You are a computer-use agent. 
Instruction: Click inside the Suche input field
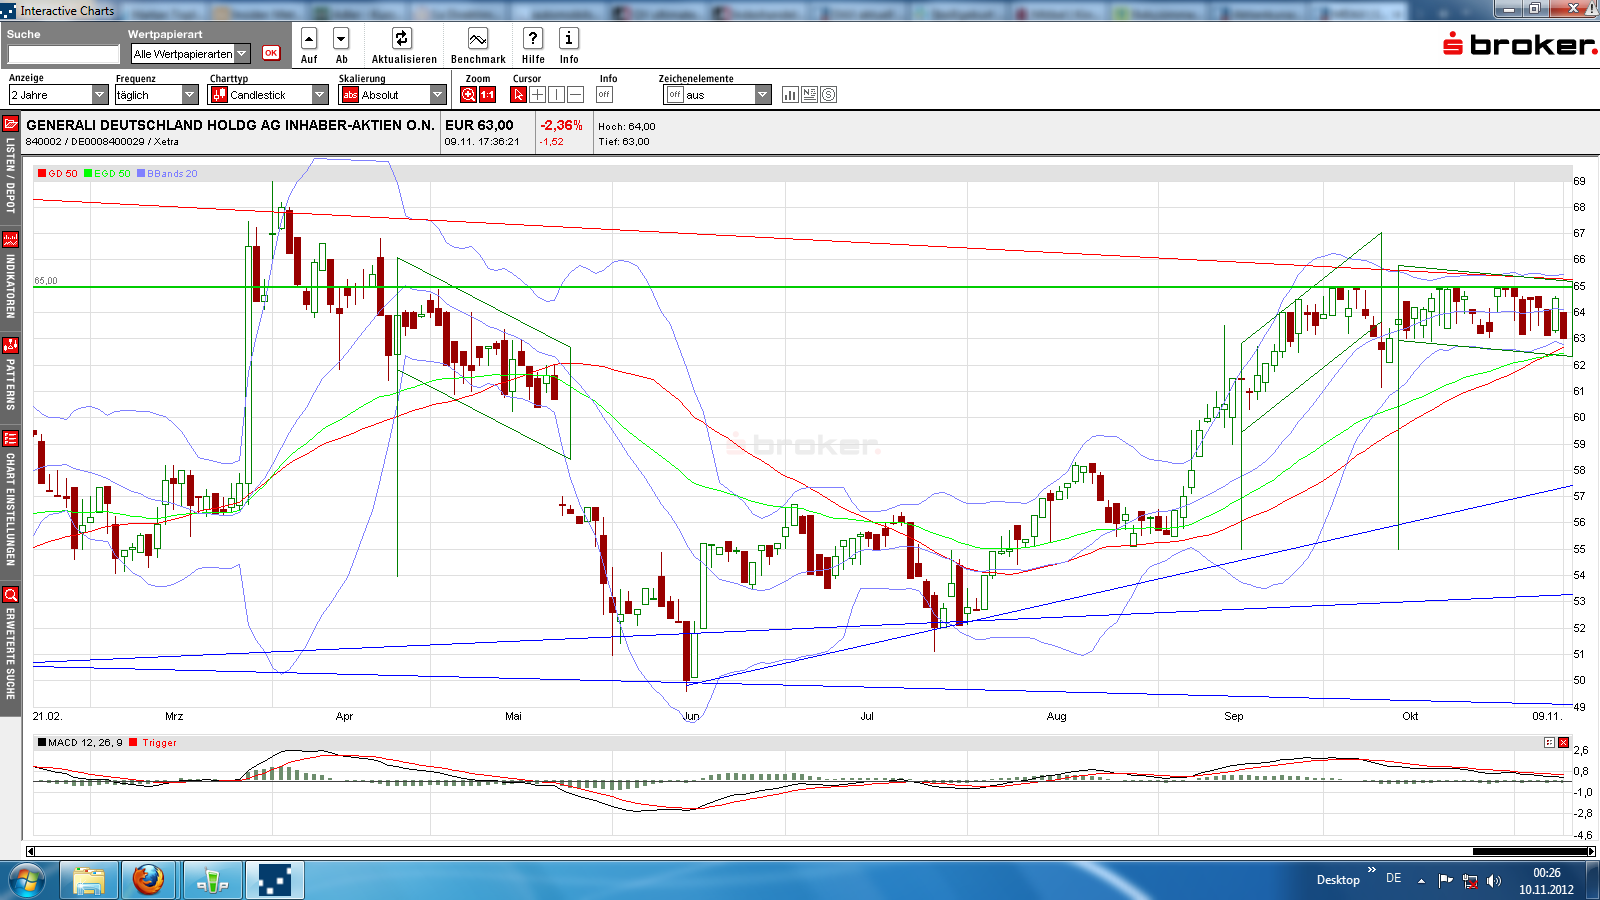62,53
